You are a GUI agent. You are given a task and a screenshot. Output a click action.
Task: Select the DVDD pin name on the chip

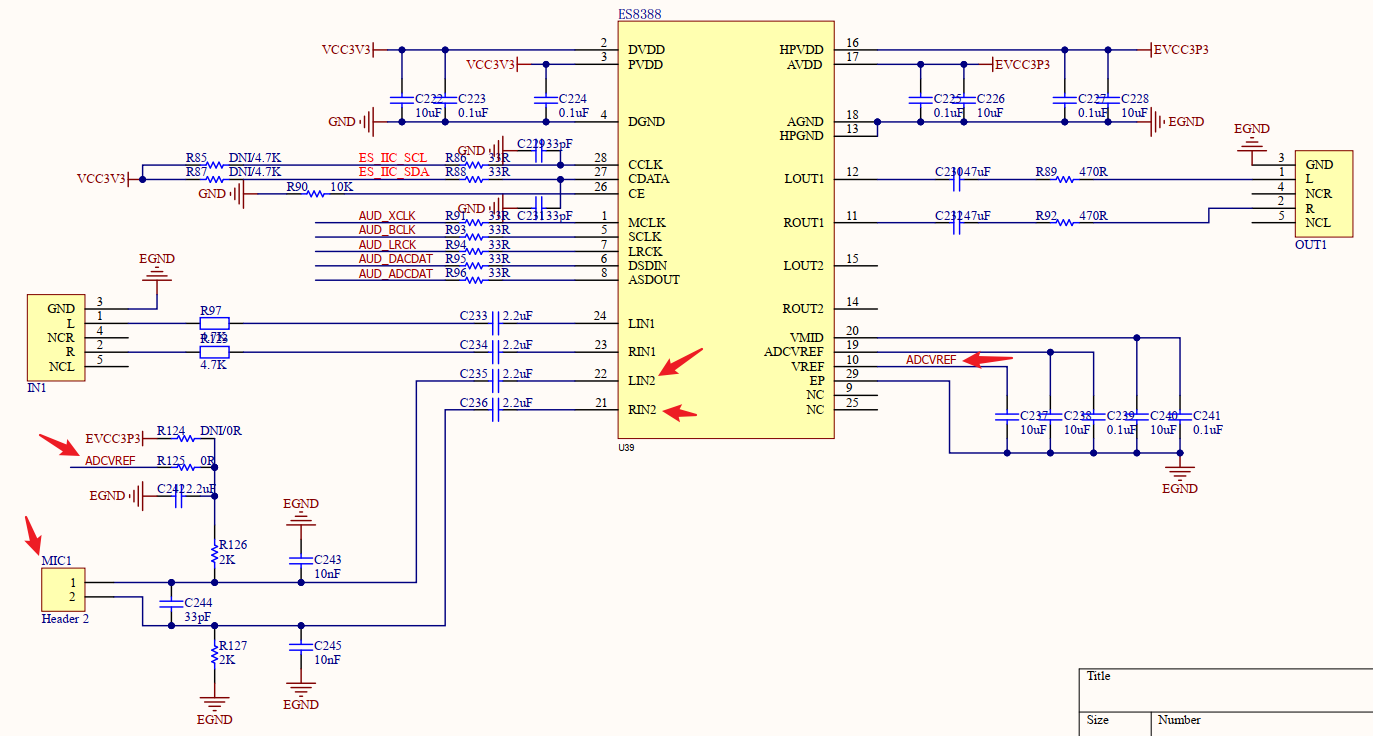[x=647, y=50]
